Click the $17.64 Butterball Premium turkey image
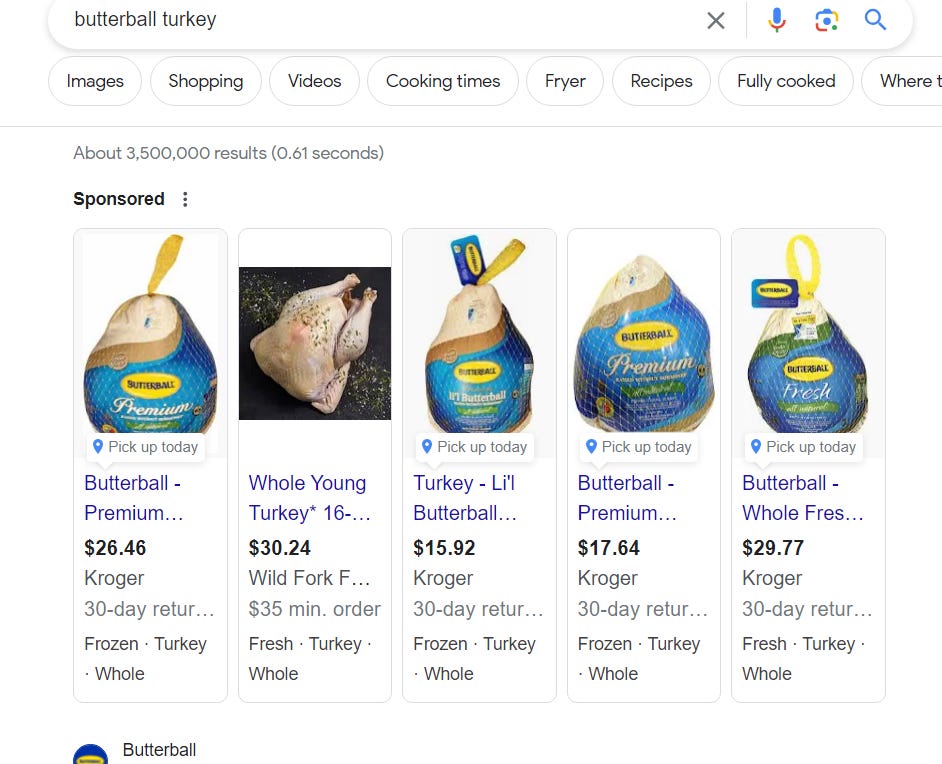 [644, 342]
